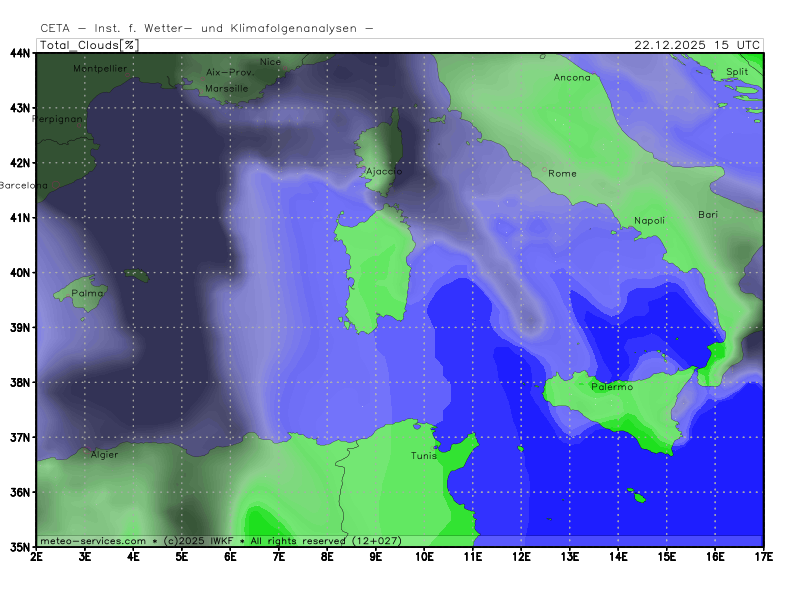Click the 22.12.2025 15 UTC timestamp
The image size is (800, 600).
pyautogui.click(x=697, y=45)
